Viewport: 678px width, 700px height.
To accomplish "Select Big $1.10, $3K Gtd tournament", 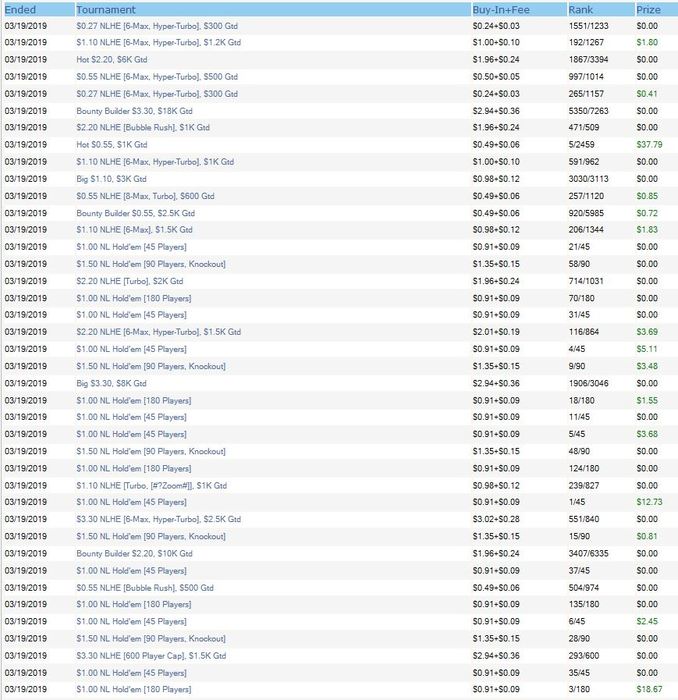I will 111,179.
